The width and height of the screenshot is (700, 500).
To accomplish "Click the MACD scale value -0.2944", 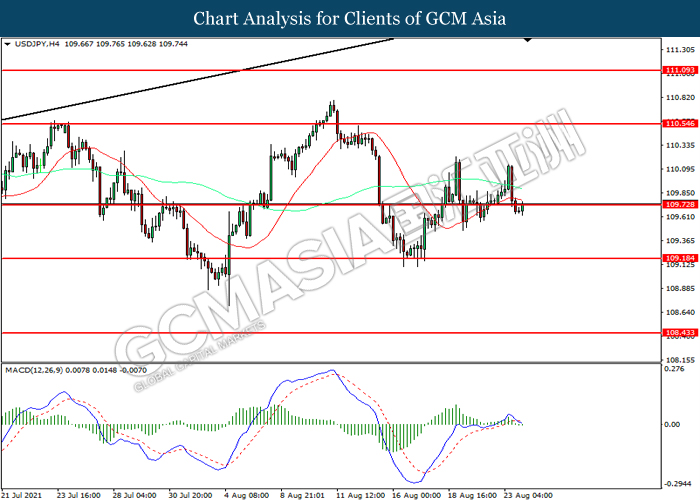I will 678,483.
